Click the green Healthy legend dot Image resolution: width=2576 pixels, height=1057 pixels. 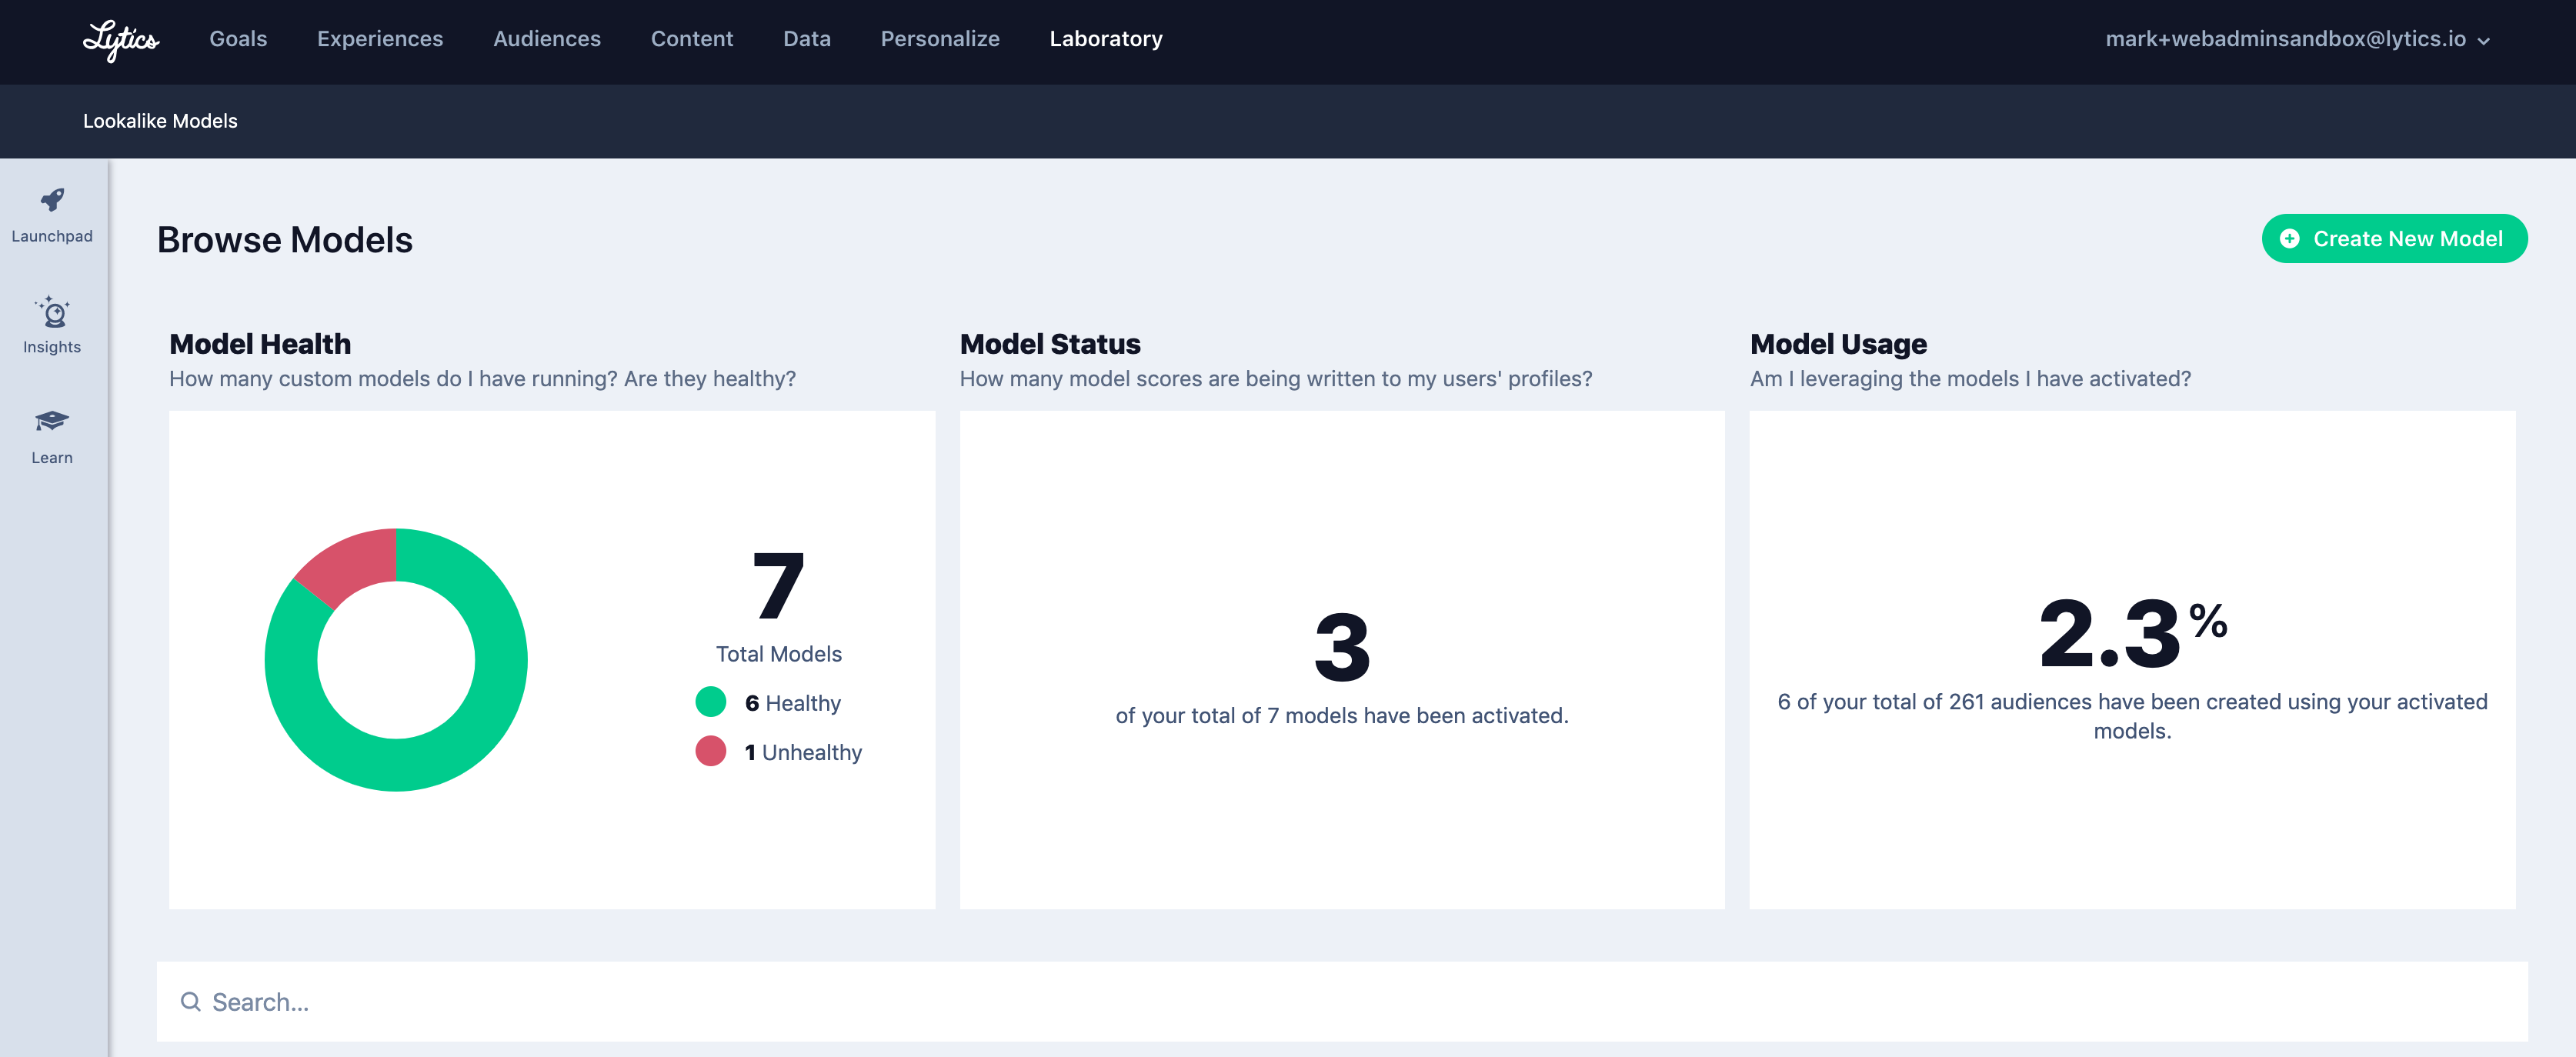[x=710, y=702]
